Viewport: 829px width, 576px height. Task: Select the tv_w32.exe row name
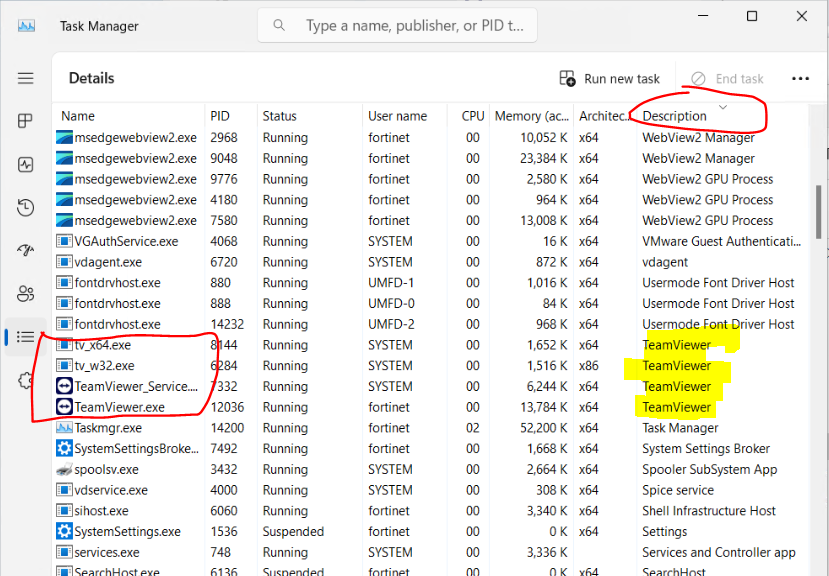click(104, 365)
